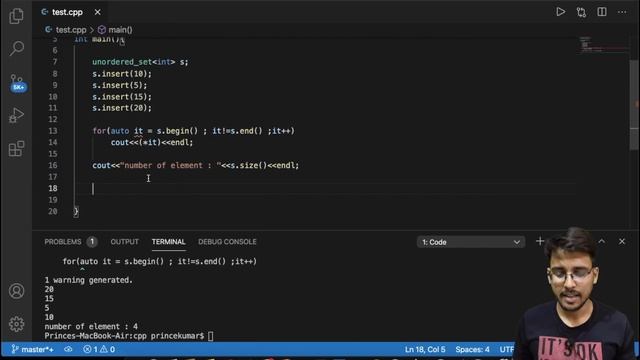Open the Manage gear icon
640x360 pixels.
pyautogui.click(x=16, y=324)
